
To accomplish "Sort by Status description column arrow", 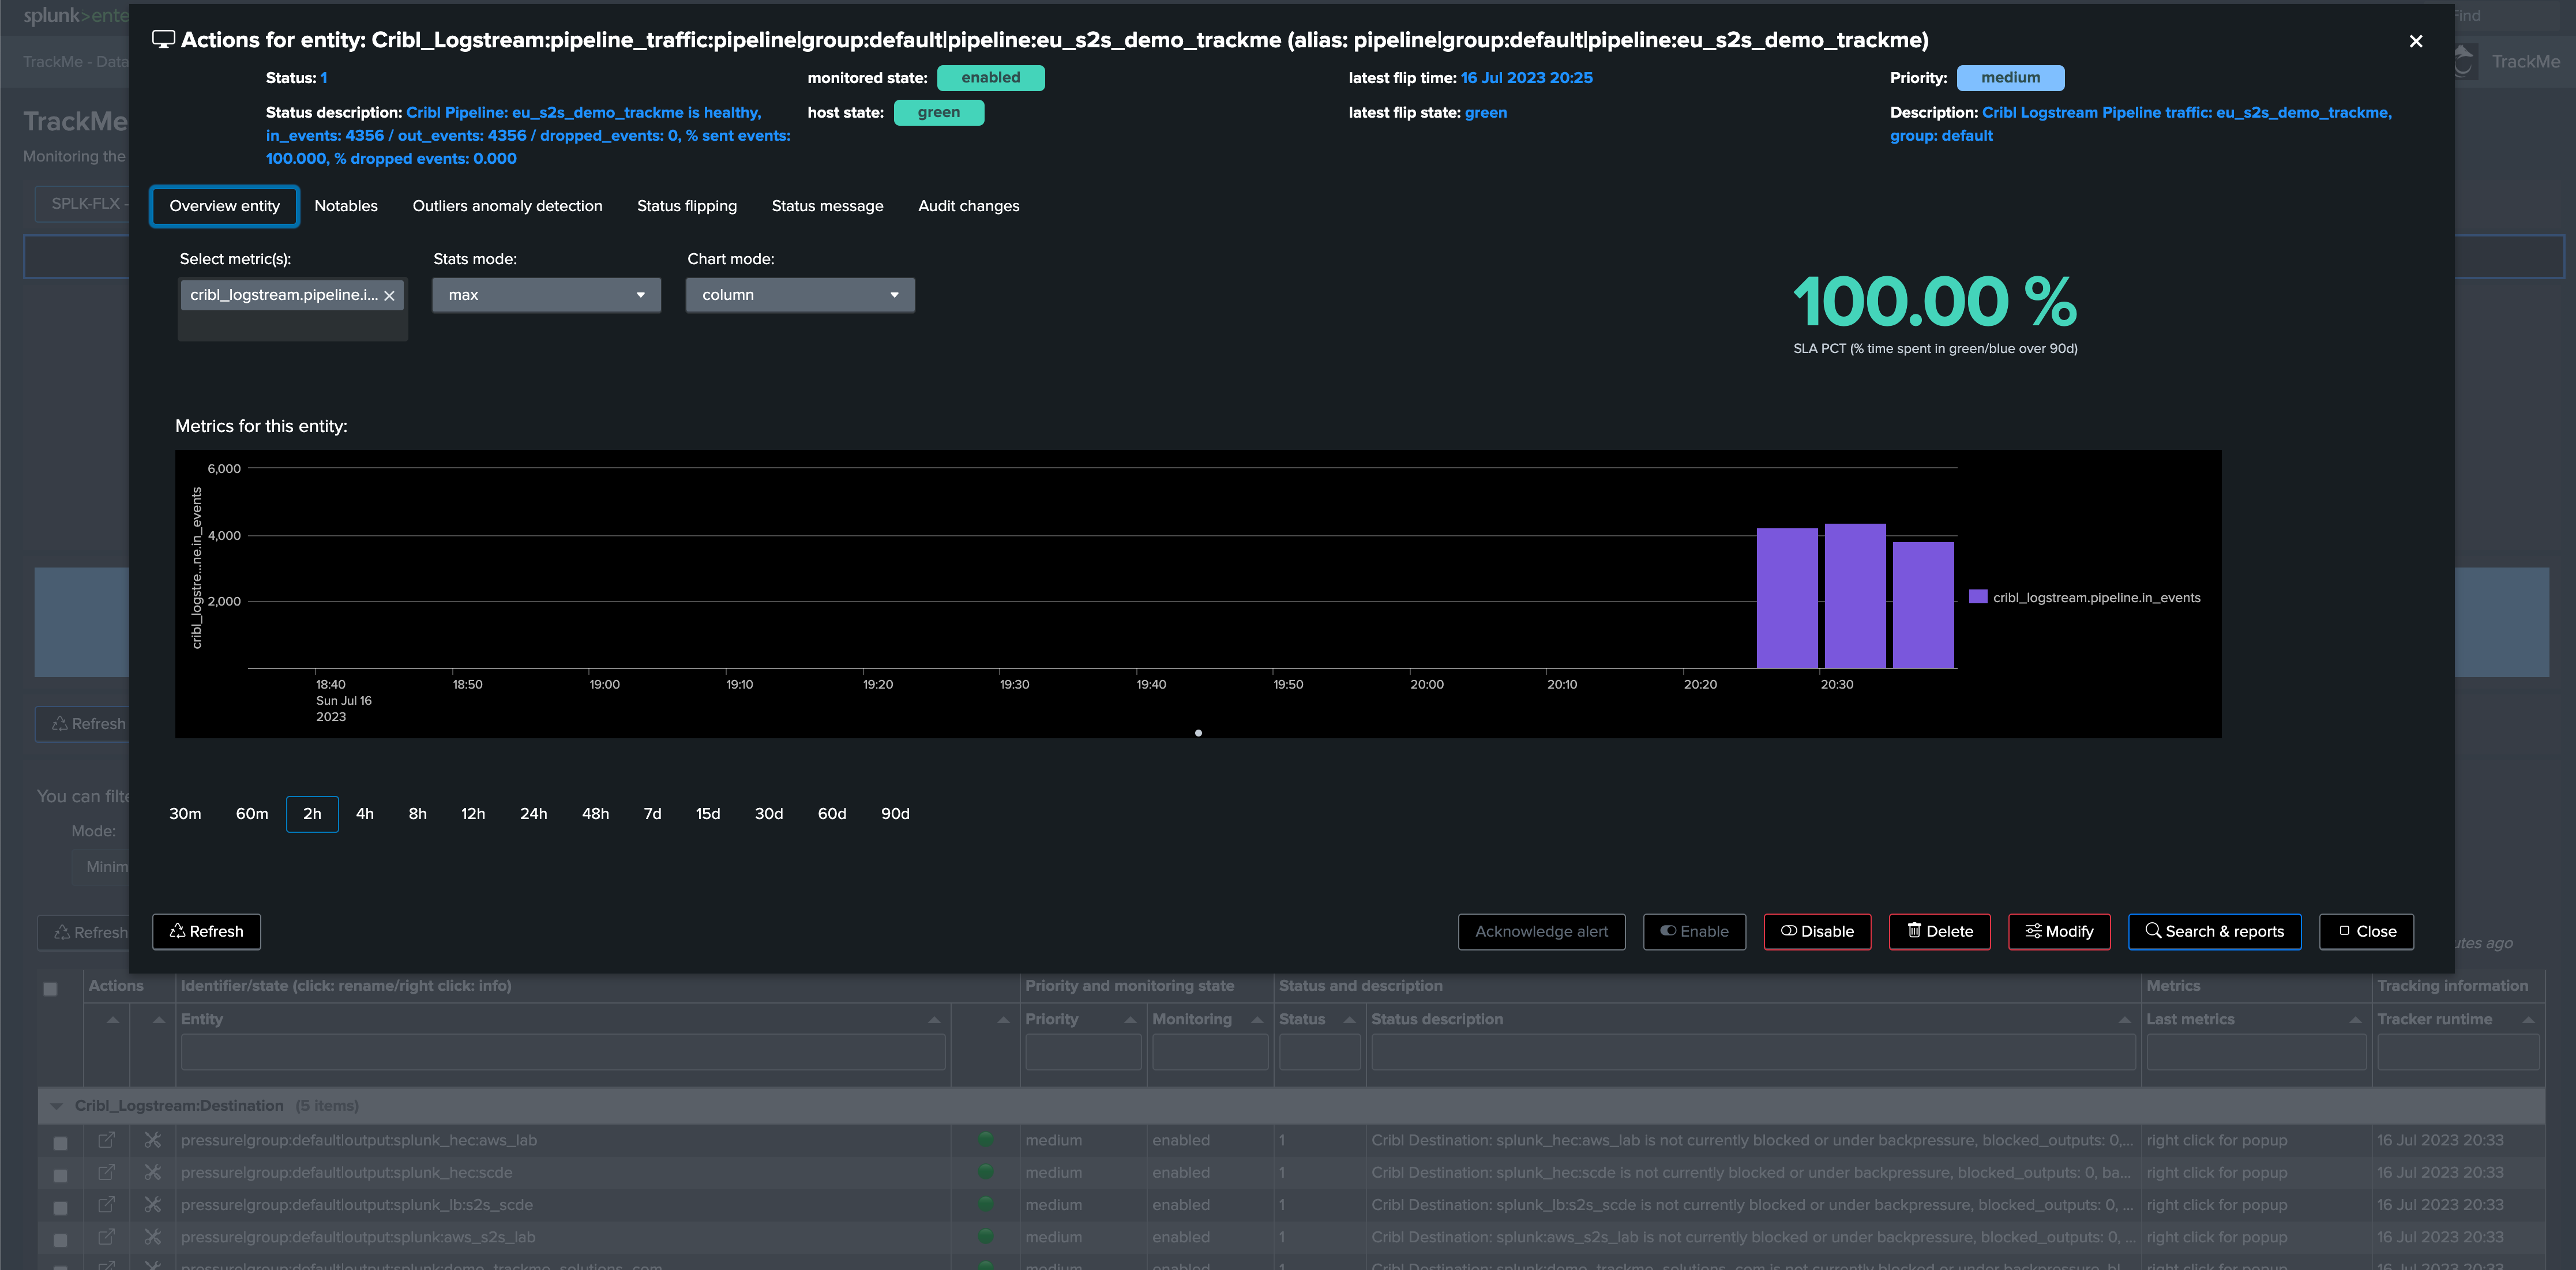I will (2124, 1020).
